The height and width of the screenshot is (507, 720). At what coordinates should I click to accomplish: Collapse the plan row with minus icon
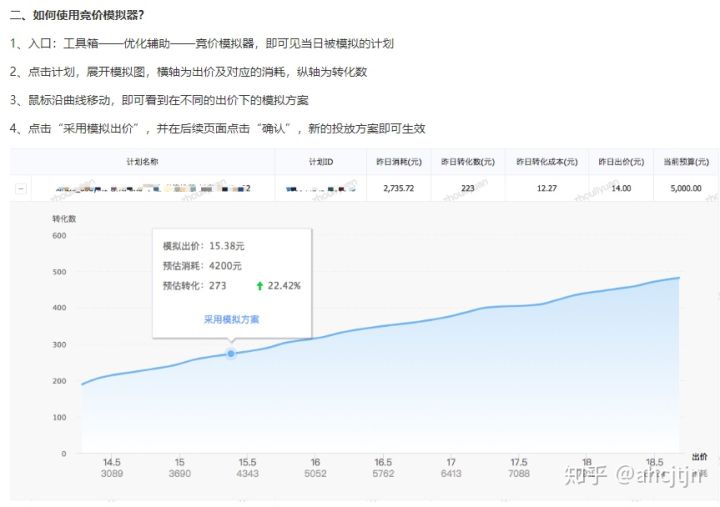(x=21, y=188)
